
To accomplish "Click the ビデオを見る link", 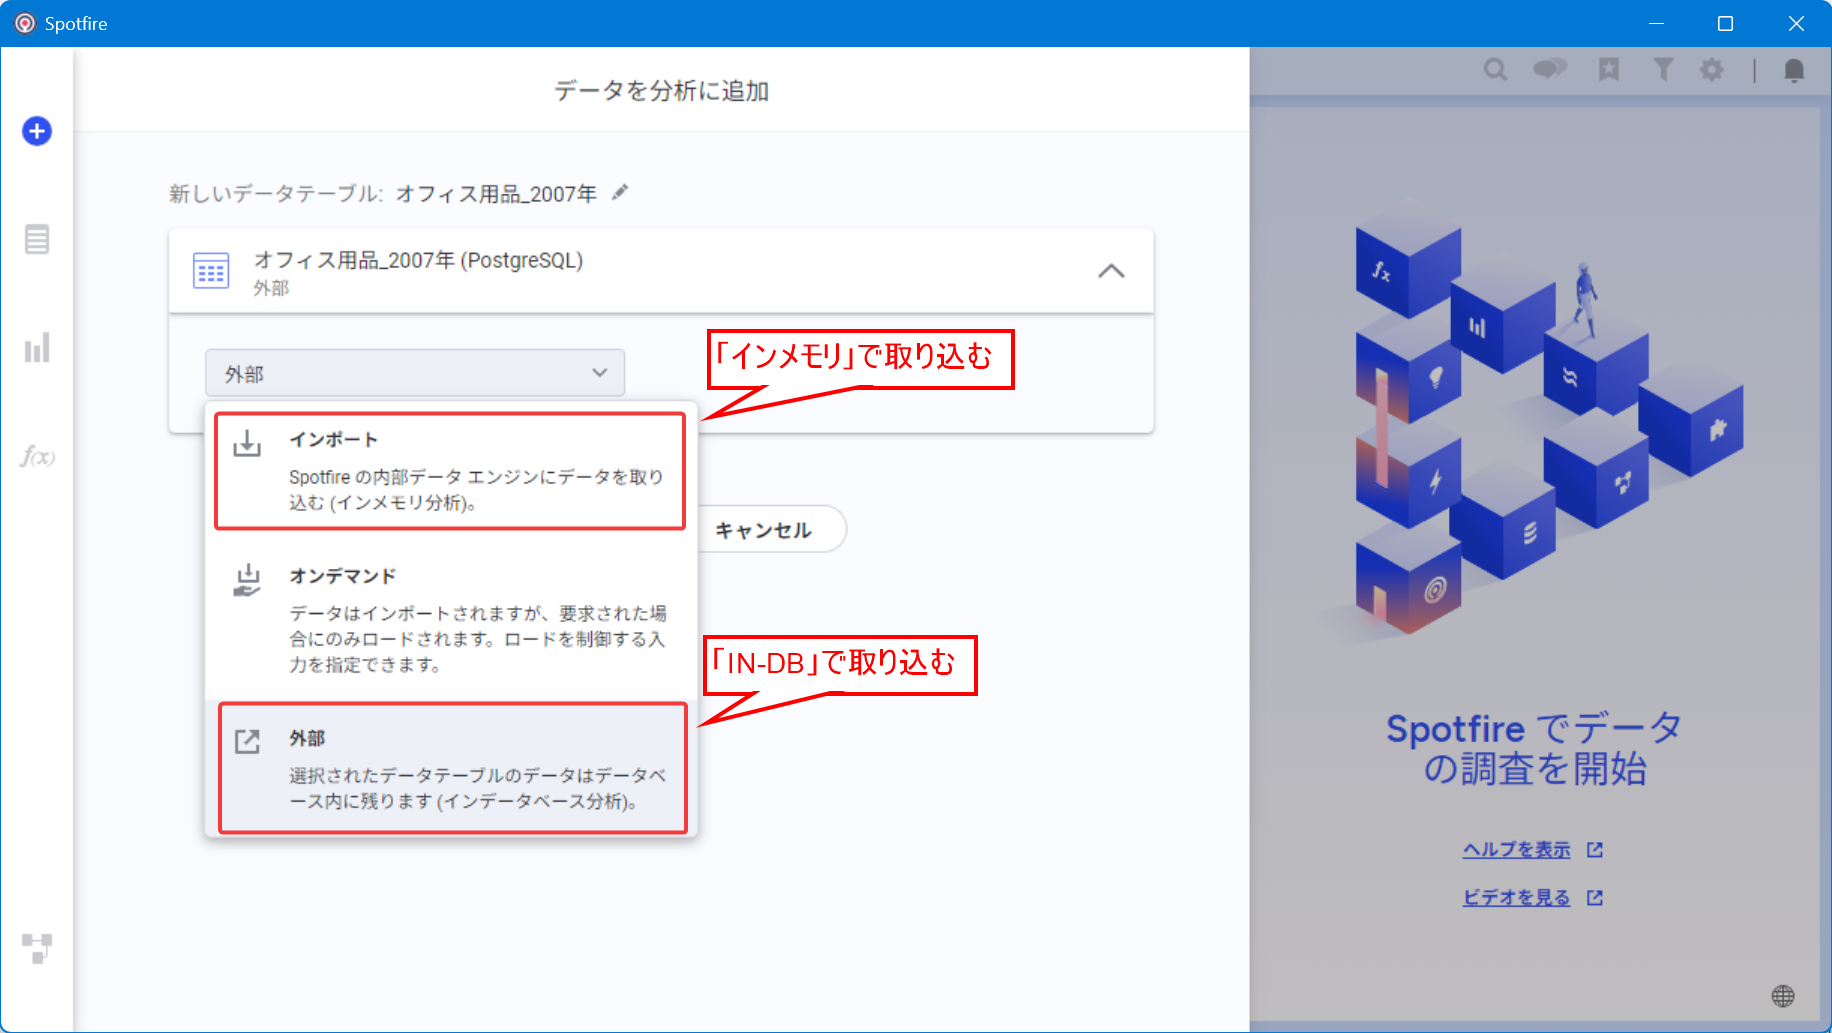I will 1516,897.
